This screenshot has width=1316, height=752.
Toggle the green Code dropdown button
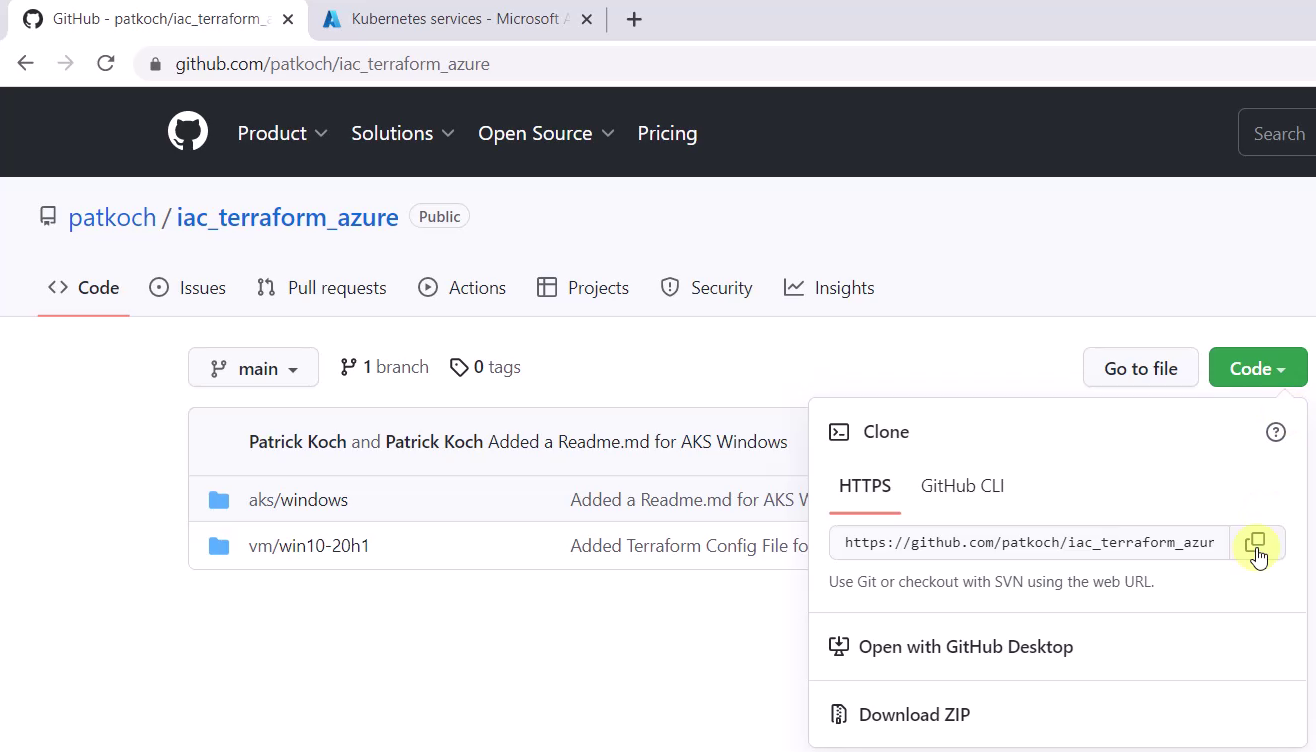pyautogui.click(x=1258, y=368)
